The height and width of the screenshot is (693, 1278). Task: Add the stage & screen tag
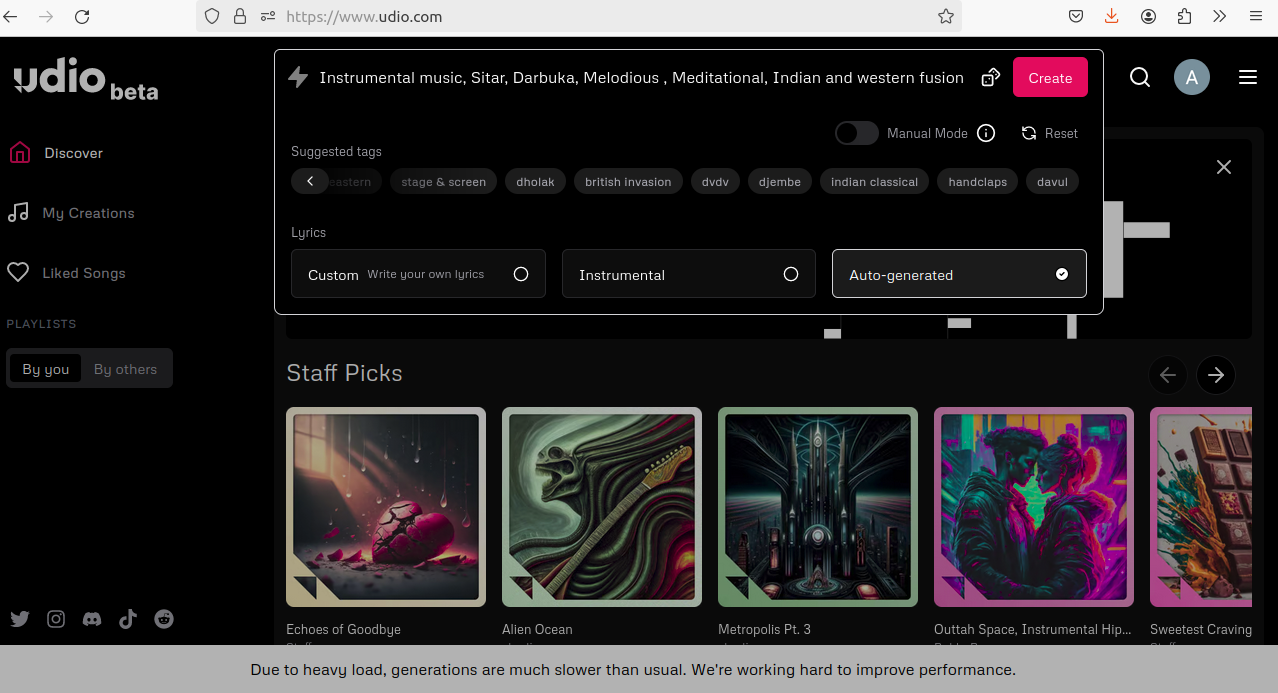(x=443, y=181)
